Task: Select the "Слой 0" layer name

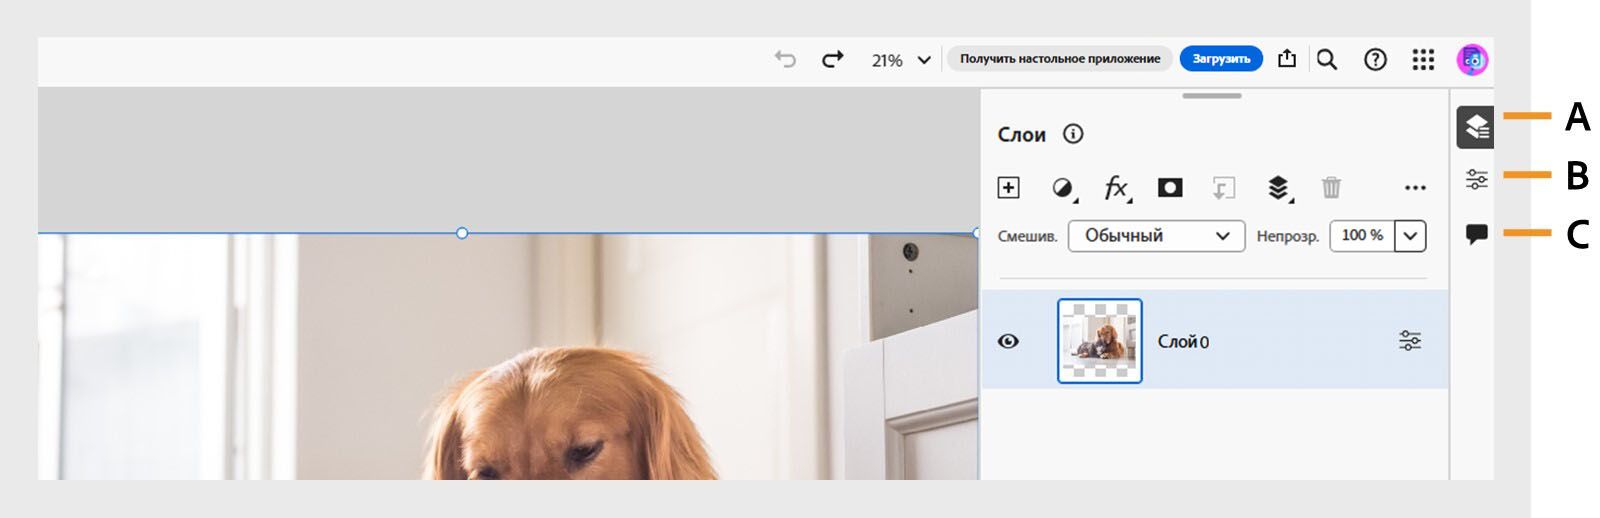Action: [1183, 342]
